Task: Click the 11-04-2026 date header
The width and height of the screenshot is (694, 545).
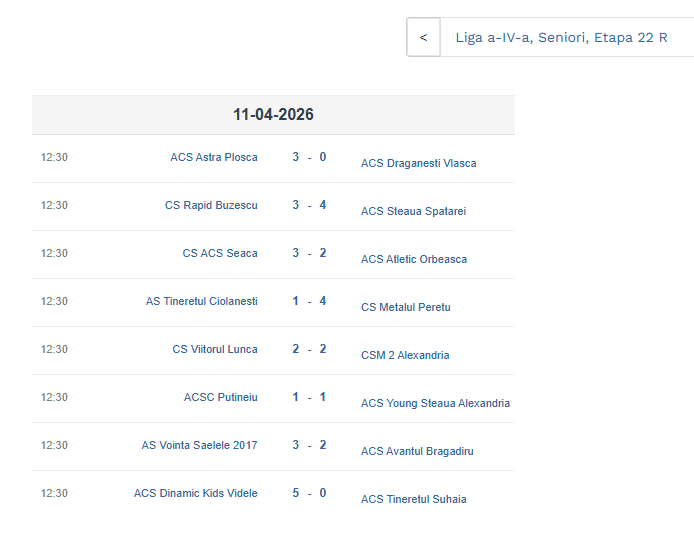Action: 273,115
